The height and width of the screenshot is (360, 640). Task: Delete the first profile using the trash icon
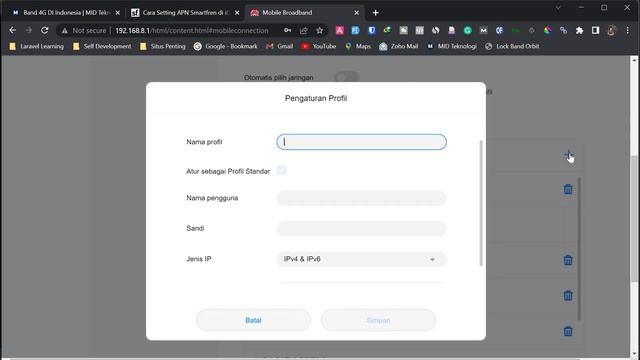pyautogui.click(x=568, y=189)
